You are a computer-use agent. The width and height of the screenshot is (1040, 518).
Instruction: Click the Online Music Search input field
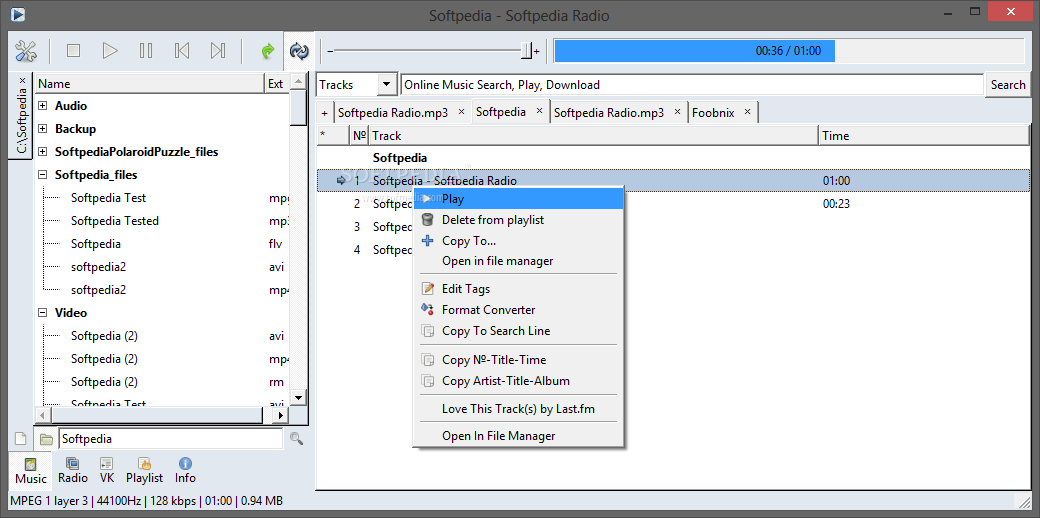click(x=692, y=85)
